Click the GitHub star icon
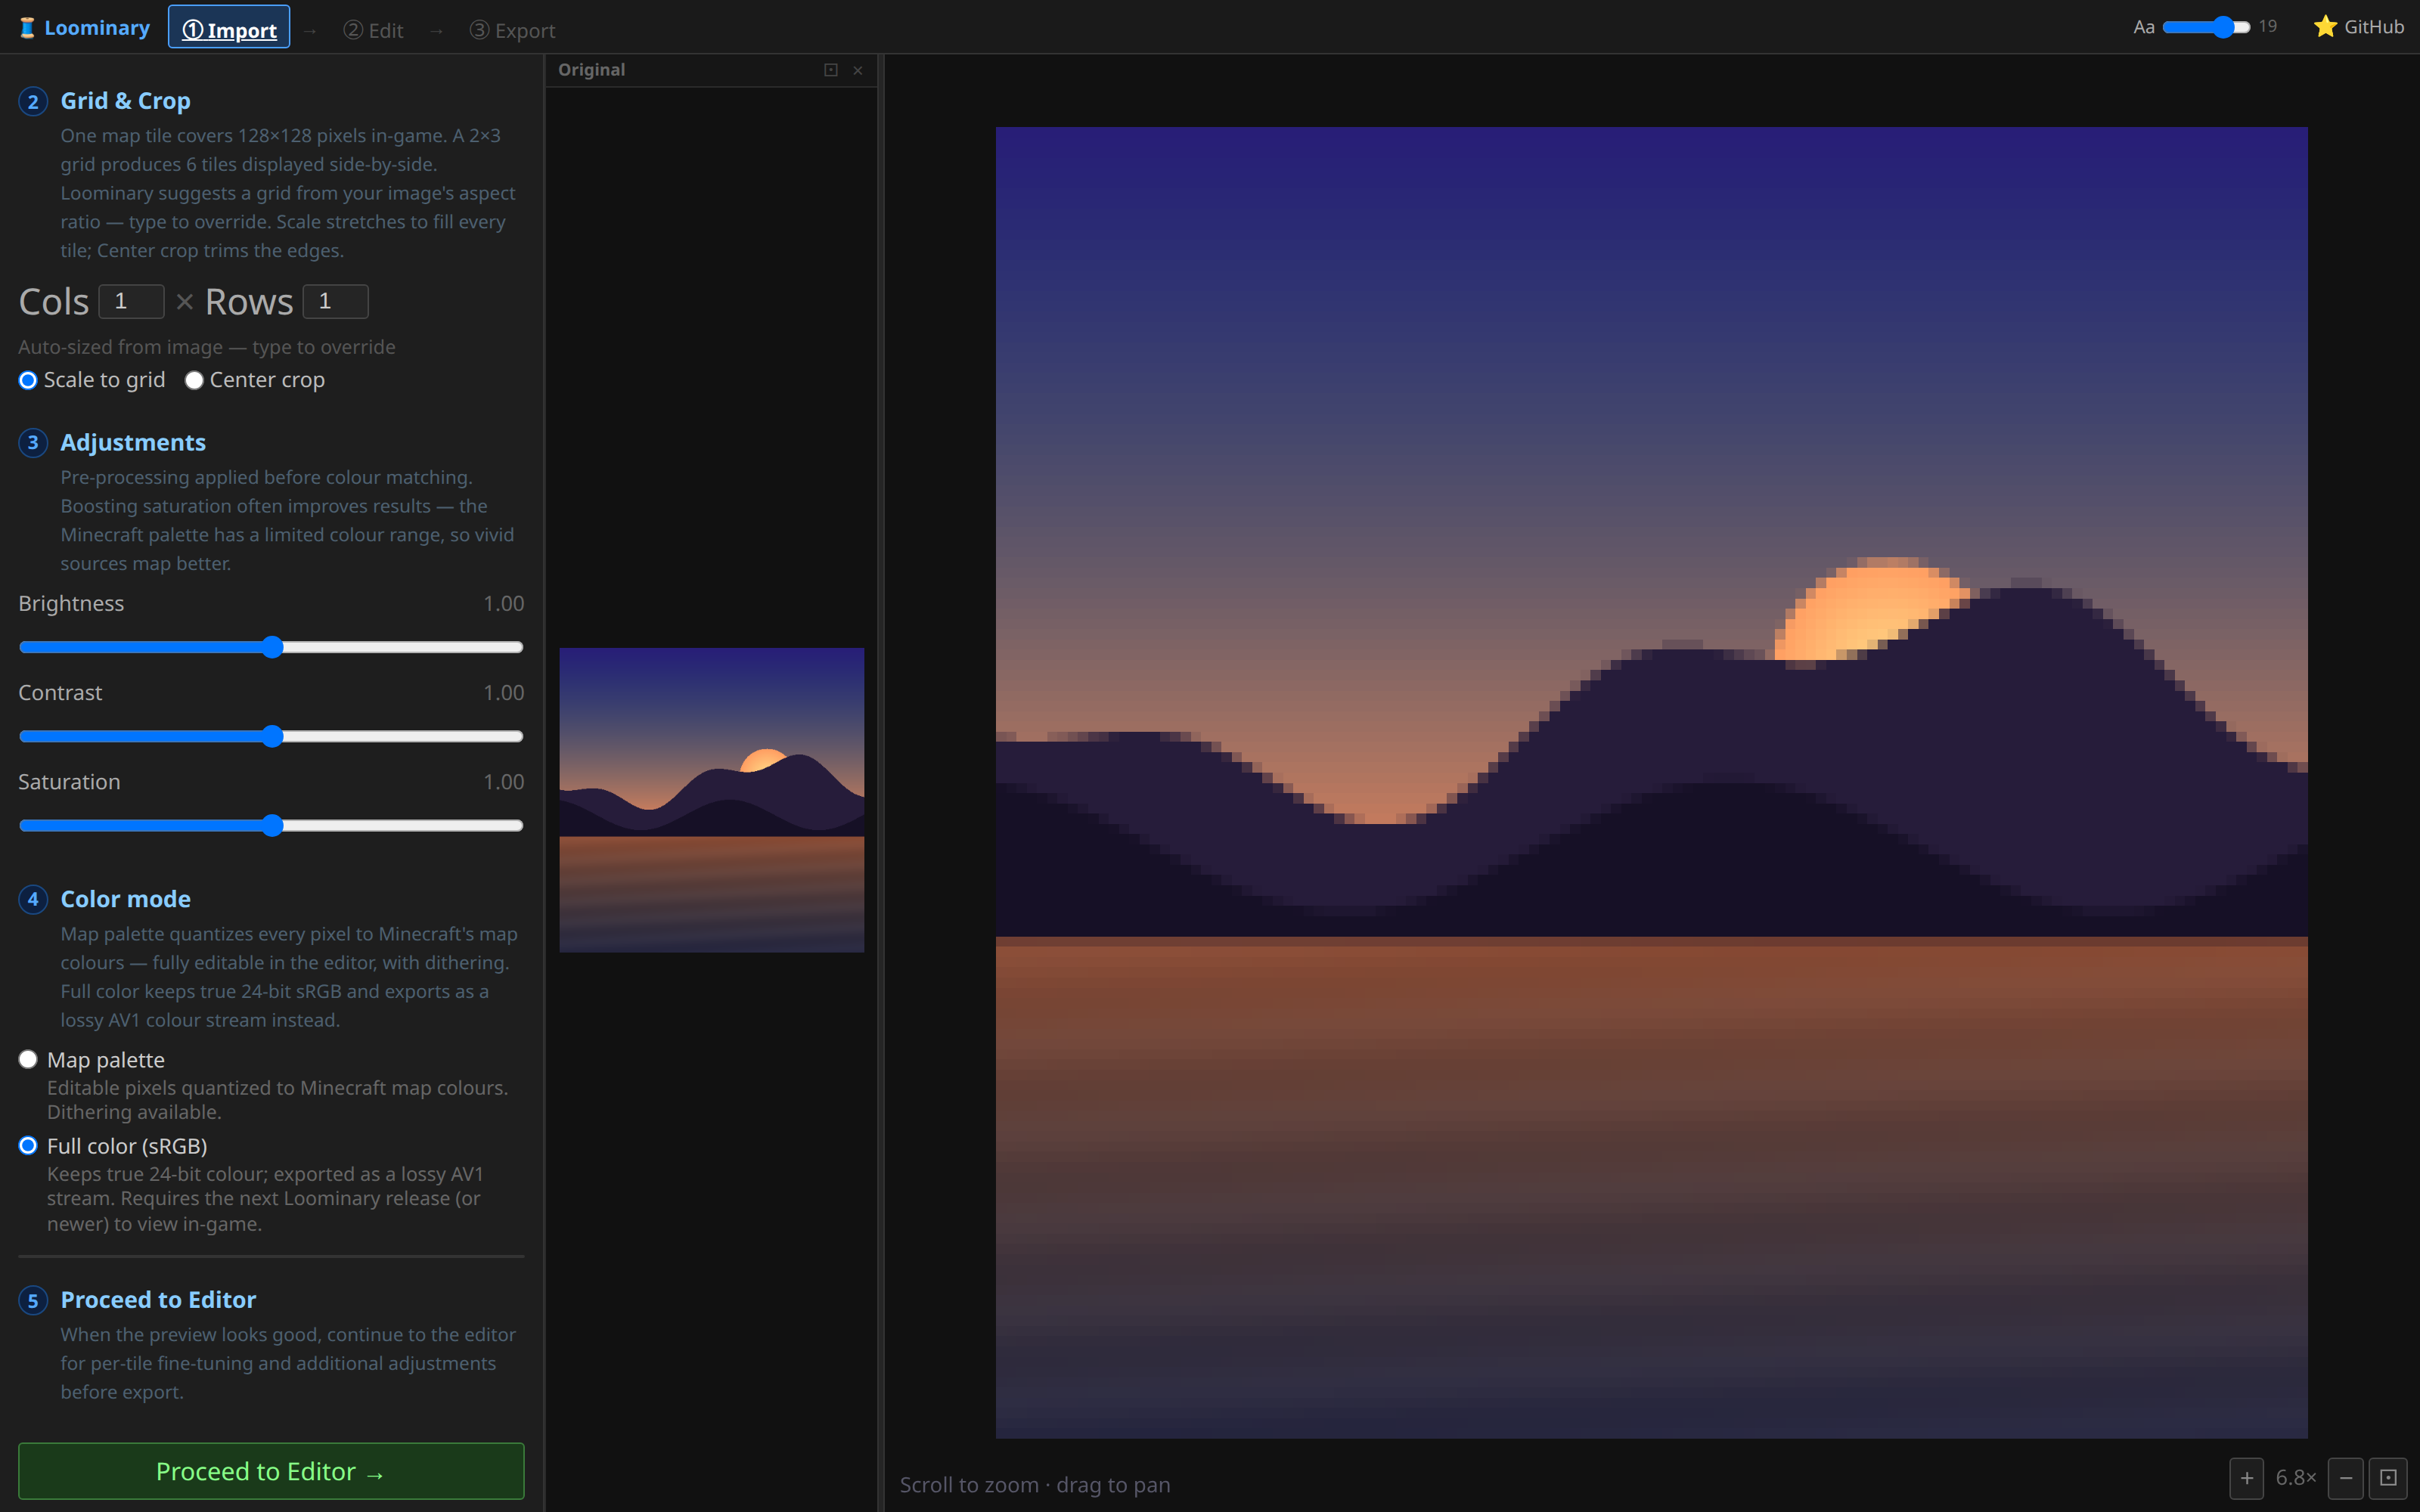The width and height of the screenshot is (2420, 1512). [2325, 27]
